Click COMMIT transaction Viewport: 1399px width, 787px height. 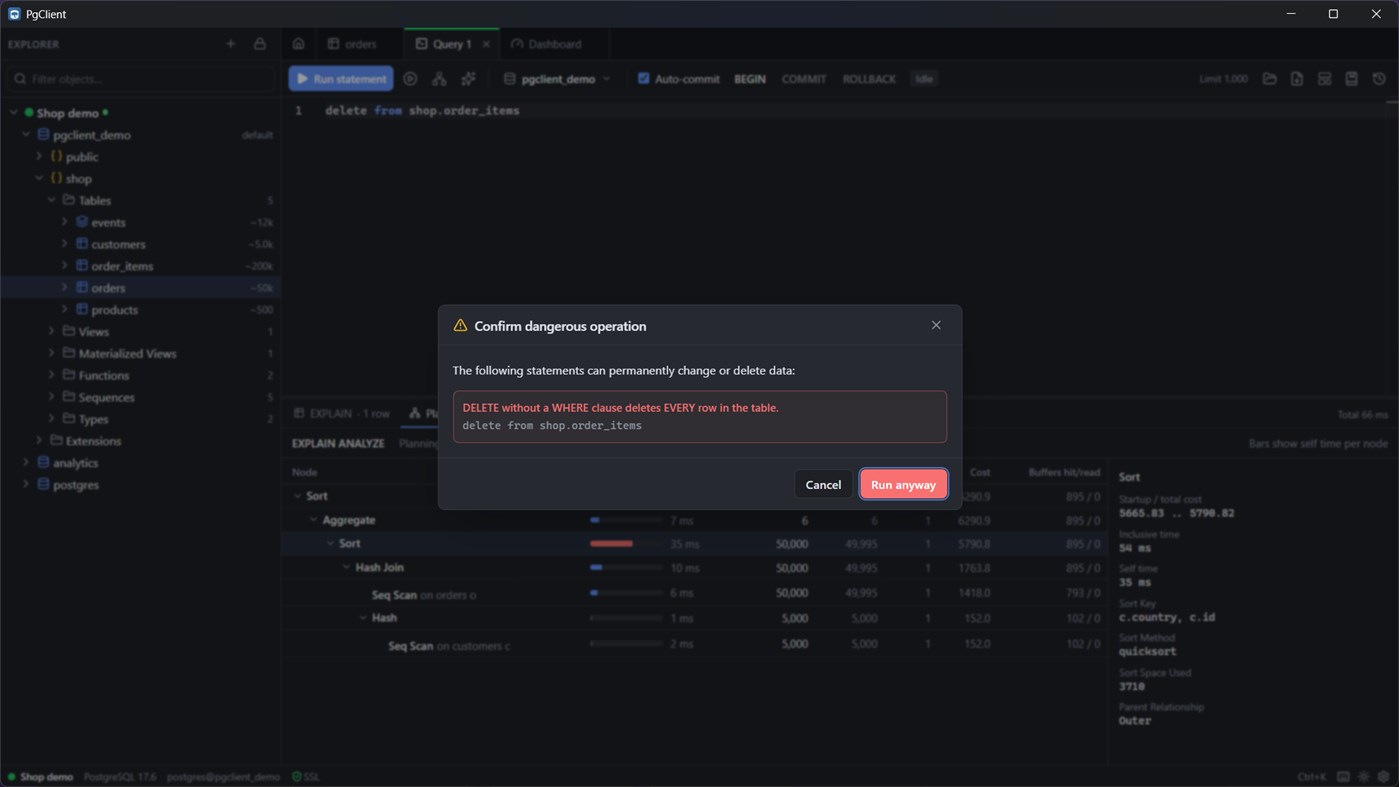tap(804, 79)
